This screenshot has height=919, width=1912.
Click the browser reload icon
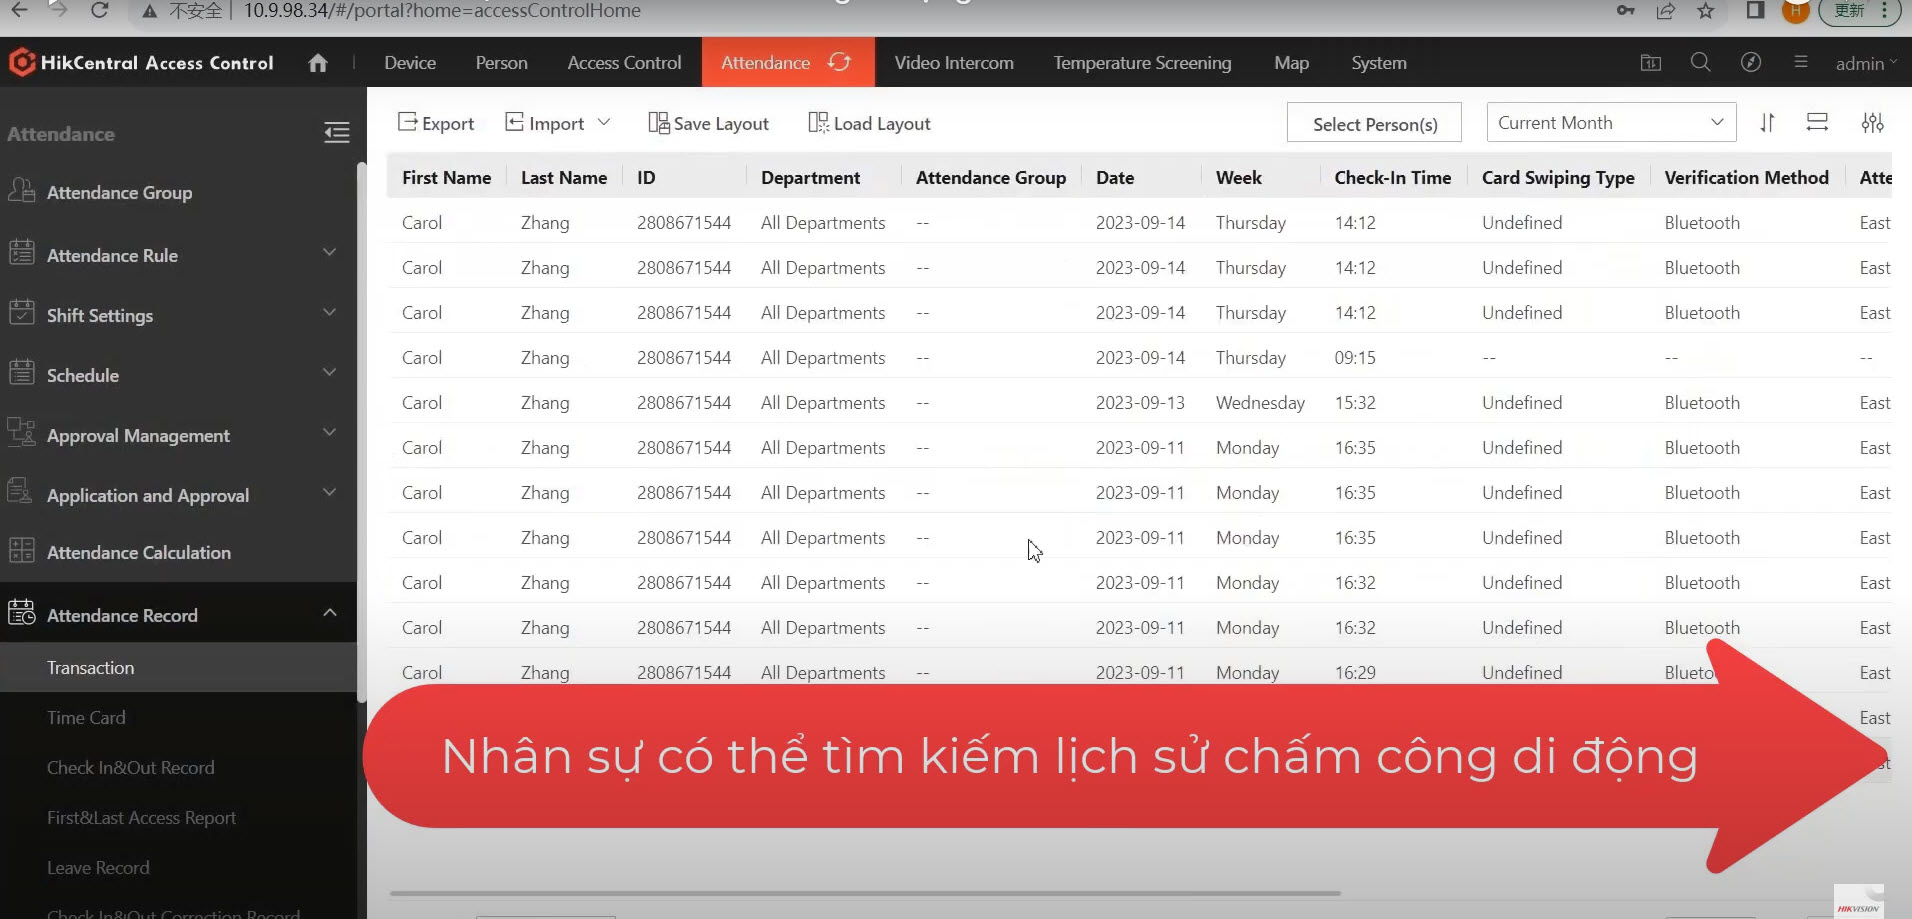[99, 10]
